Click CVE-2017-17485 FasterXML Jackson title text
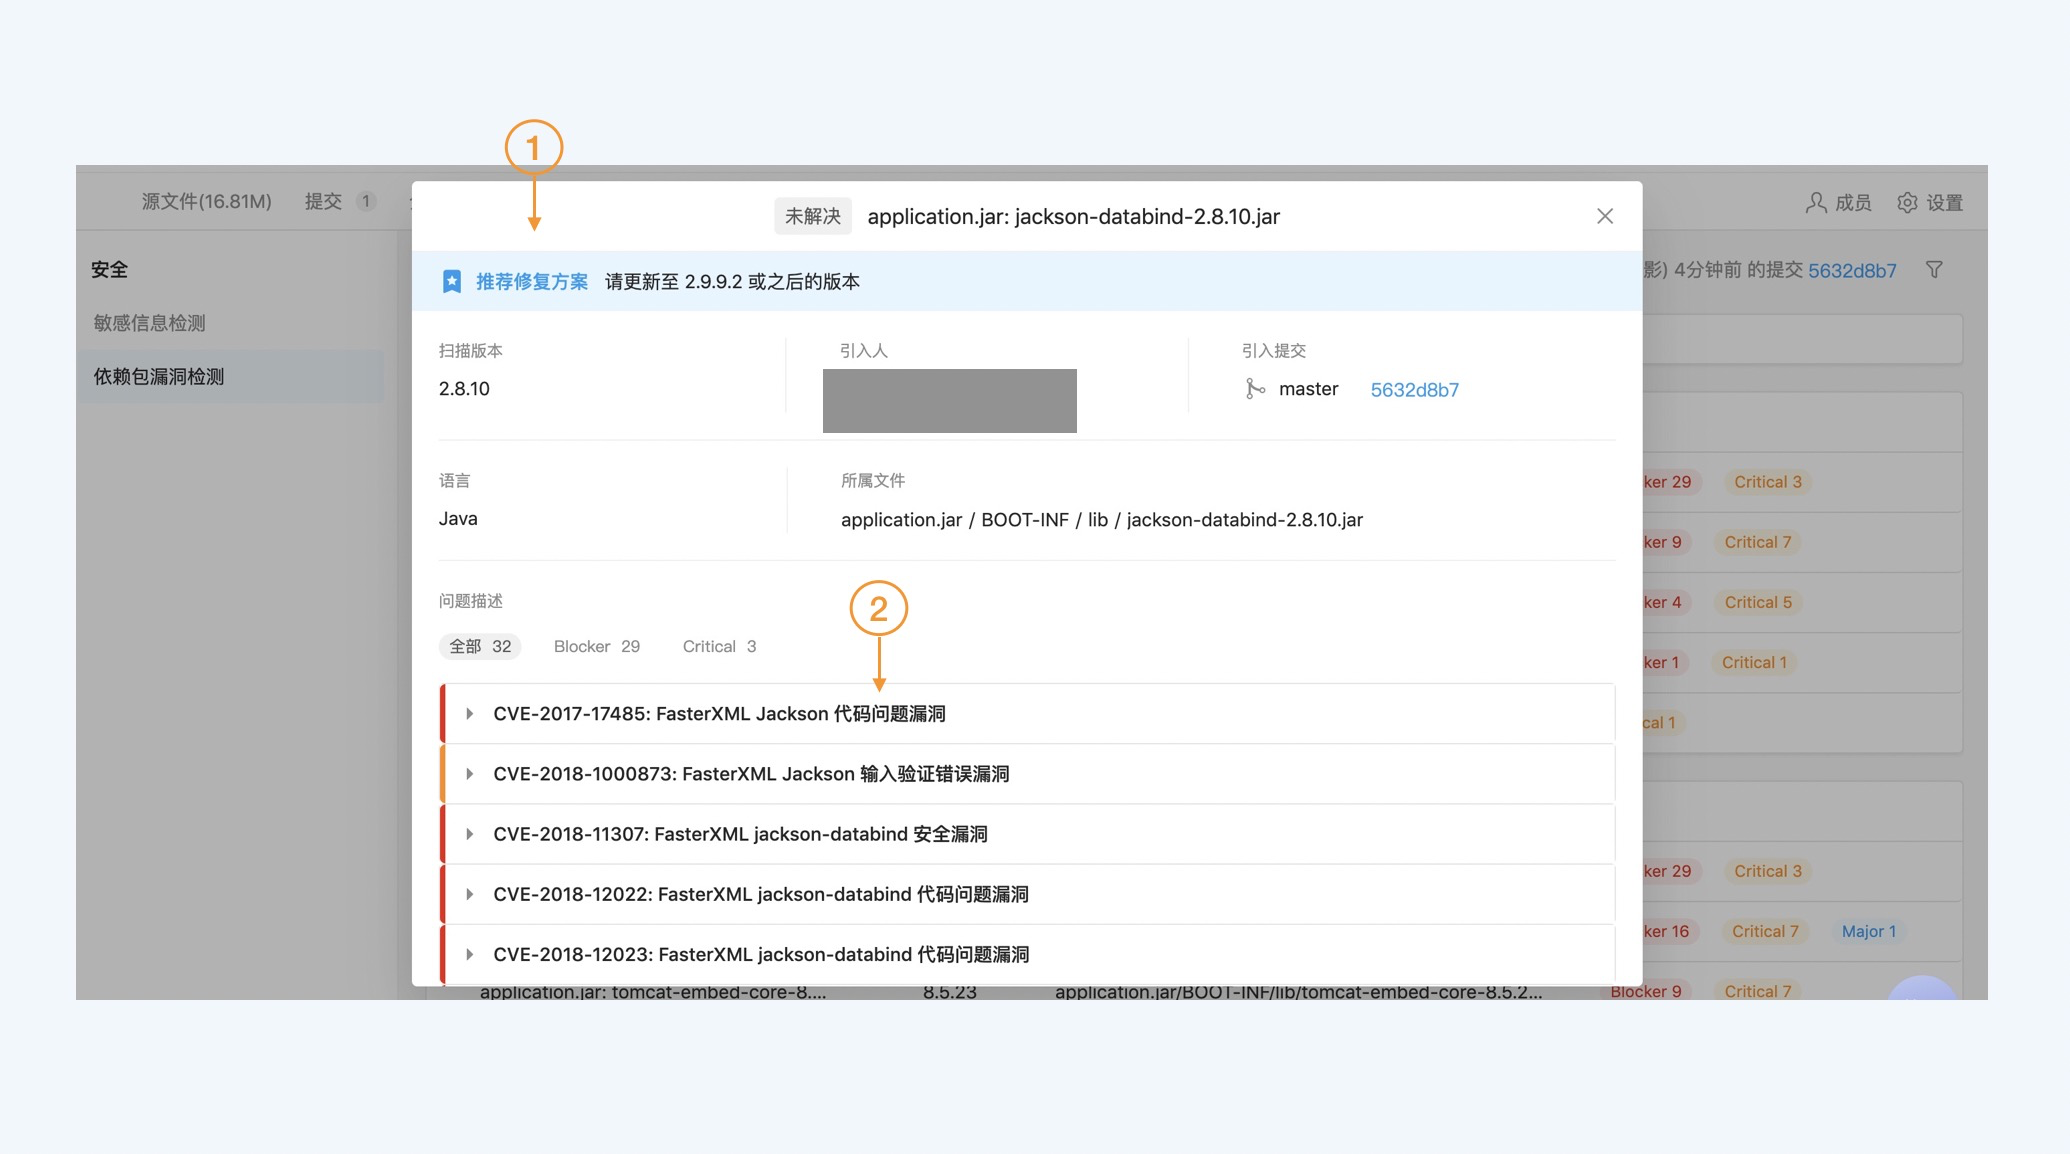This screenshot has width=2070, height=1154. click(x=719, y=714)
